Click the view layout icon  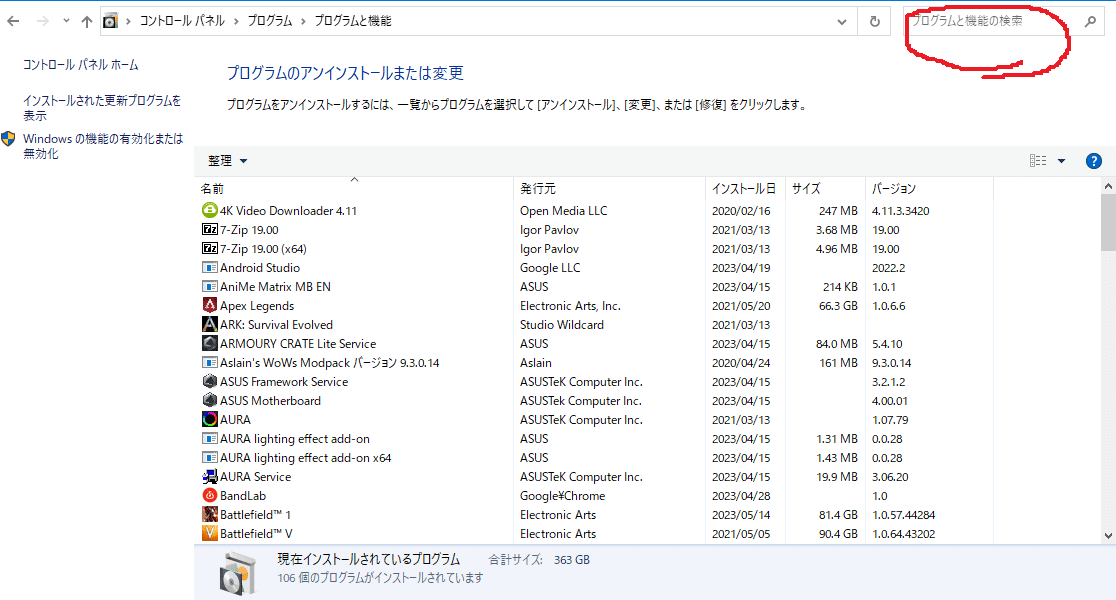point(1038,161)
